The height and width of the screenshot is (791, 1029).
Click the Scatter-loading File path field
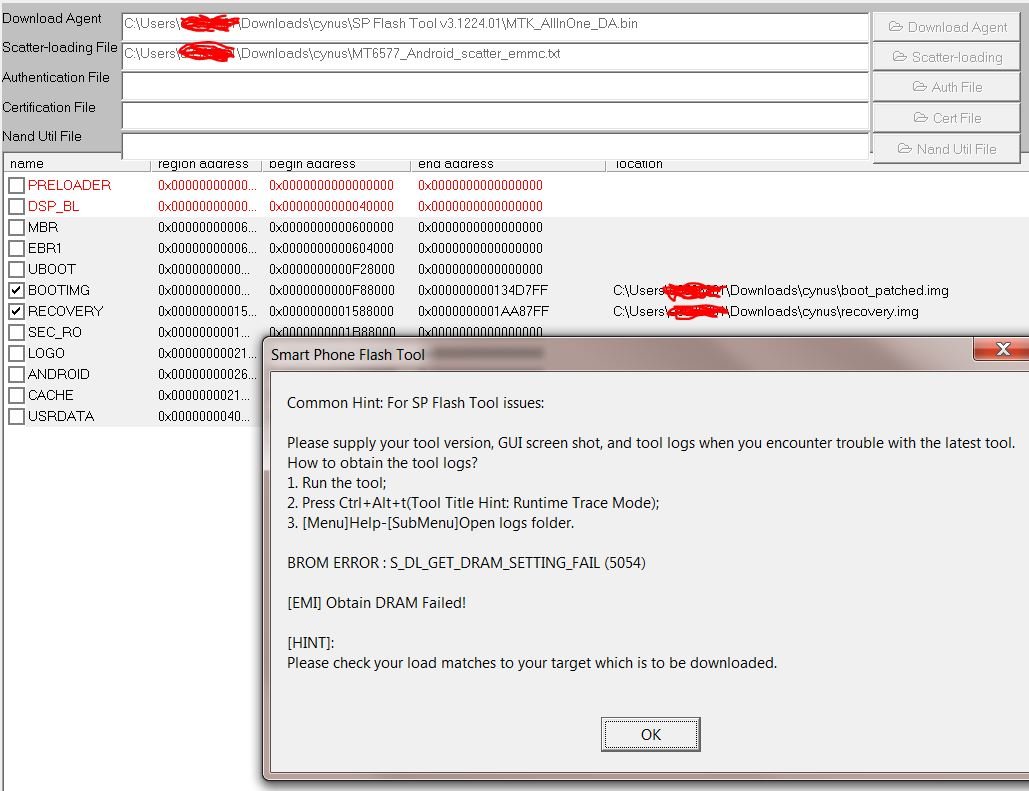pos(495,55)
